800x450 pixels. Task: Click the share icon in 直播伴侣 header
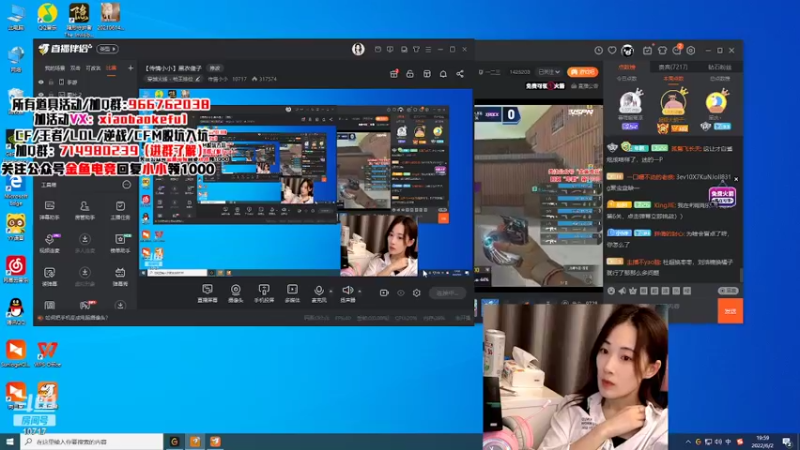[x=460, y=74]
